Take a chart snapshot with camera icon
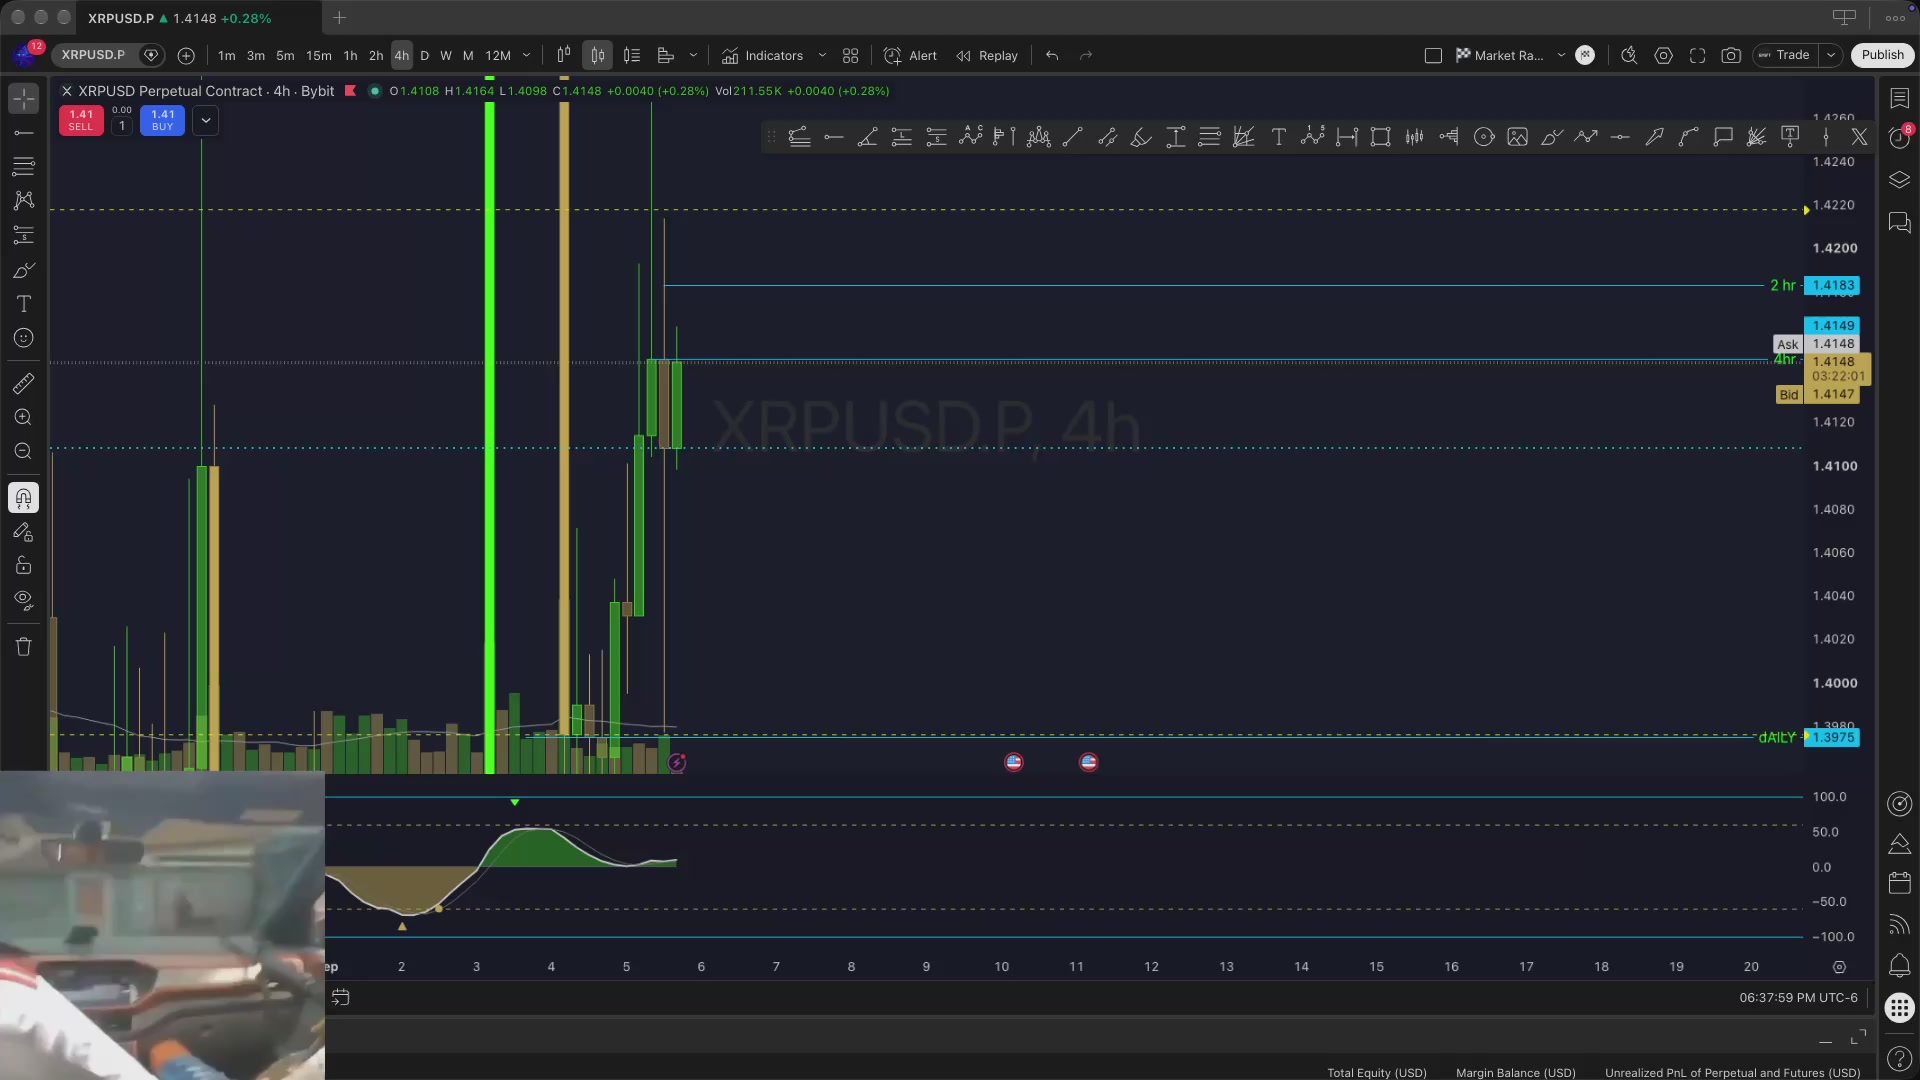 coord(1731,56)
